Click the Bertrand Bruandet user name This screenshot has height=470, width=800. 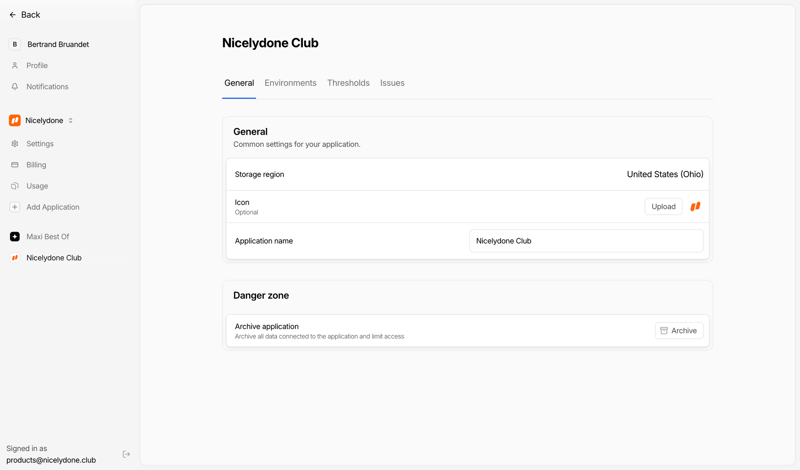click(x=58, y=44)
